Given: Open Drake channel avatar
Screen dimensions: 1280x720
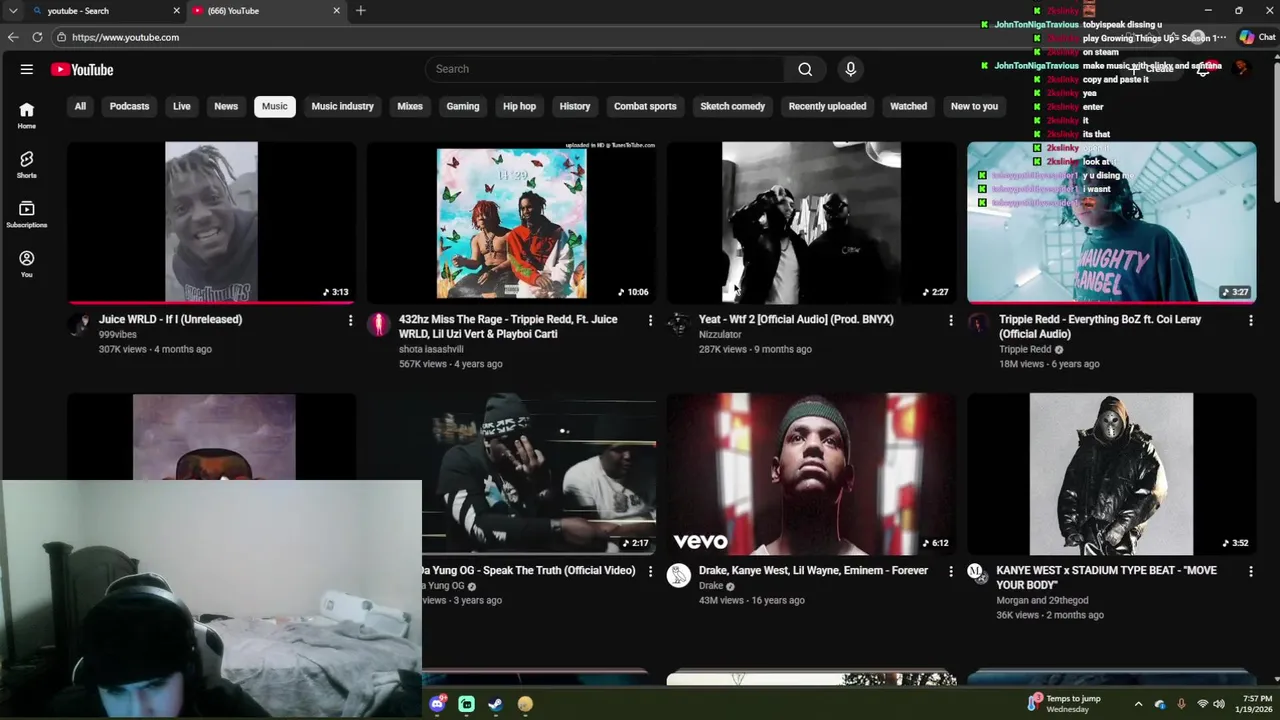Looking at the screenshot, I should click(678, 576).
